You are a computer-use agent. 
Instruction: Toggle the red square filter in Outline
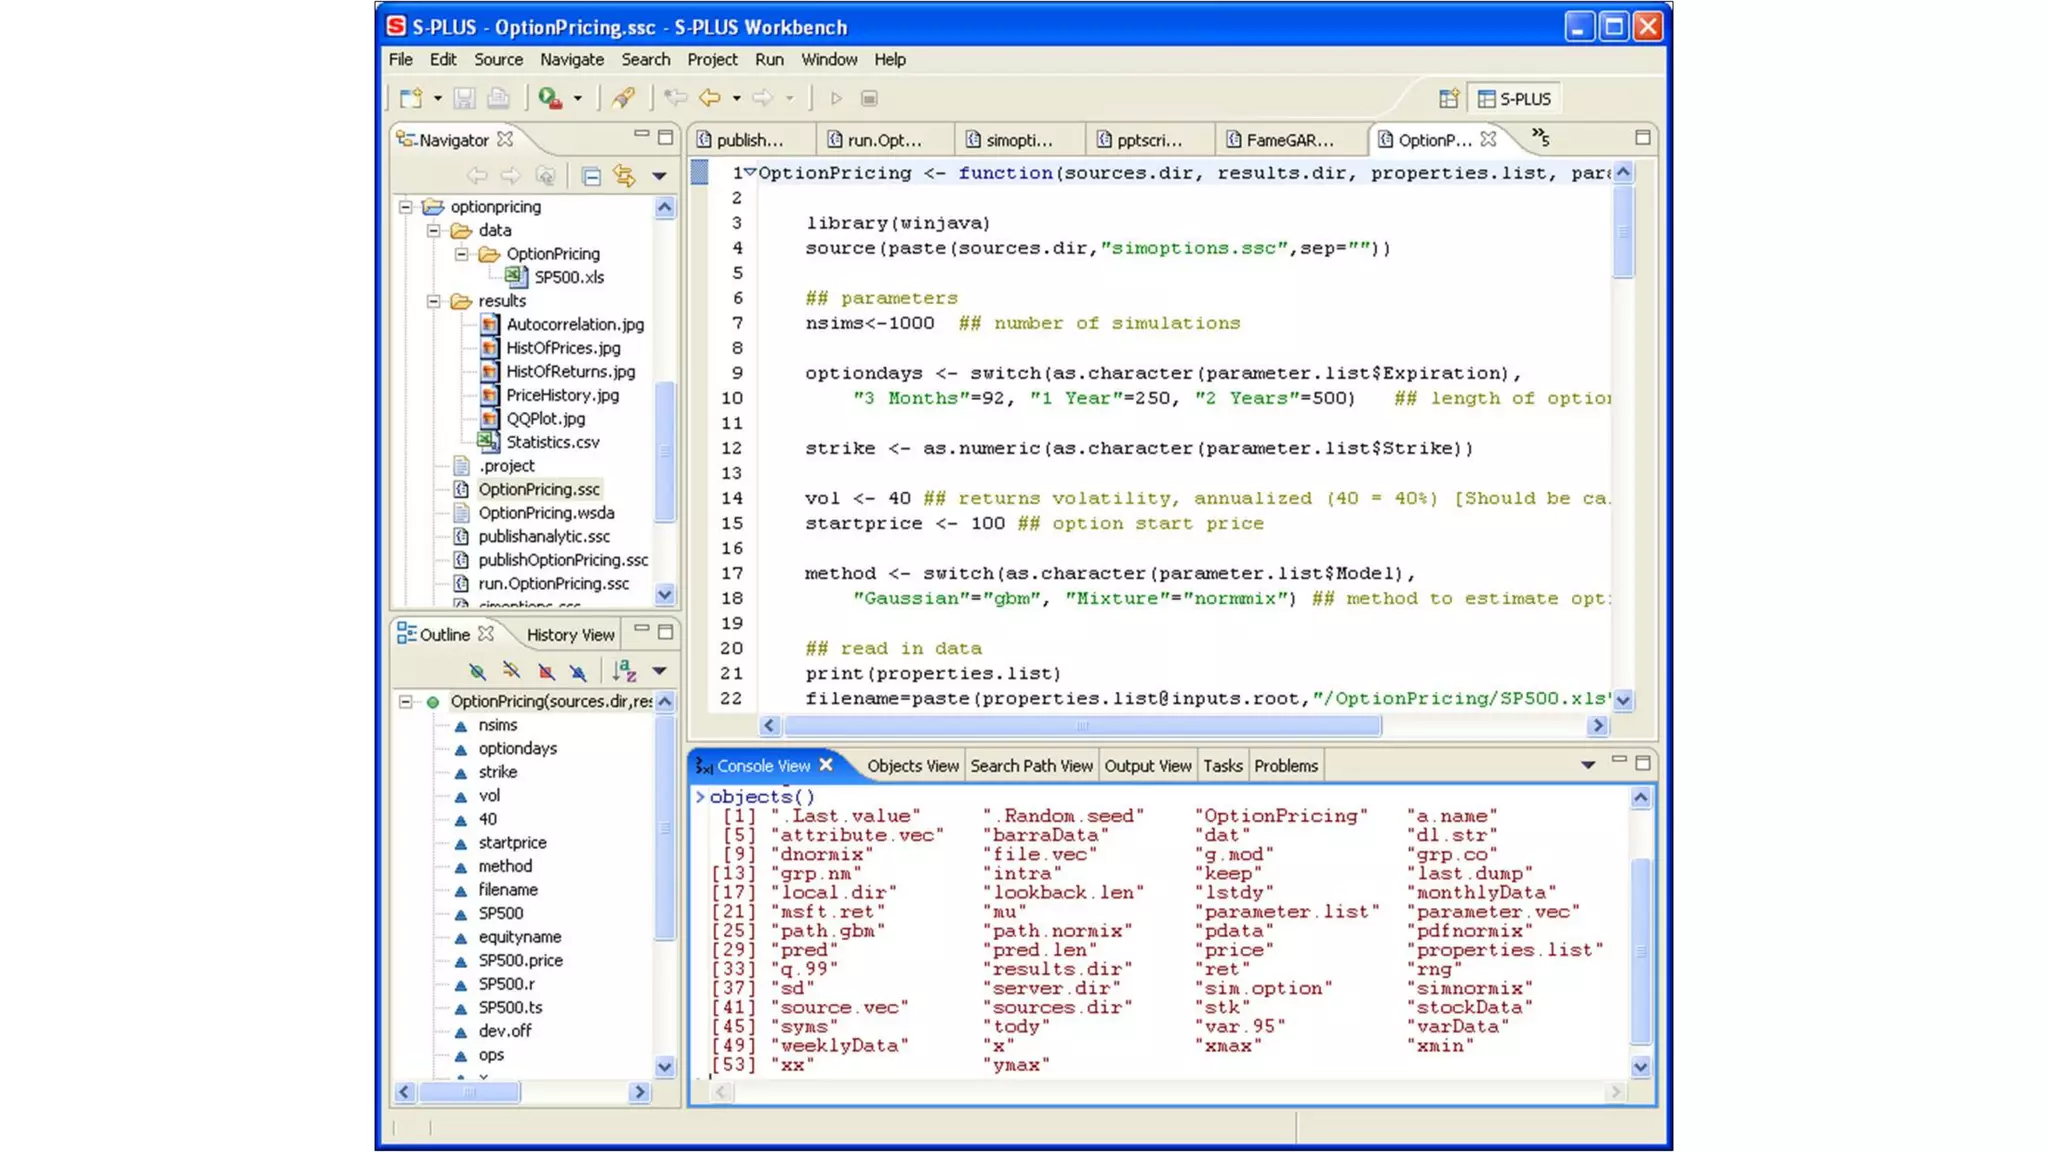point(545,671)
